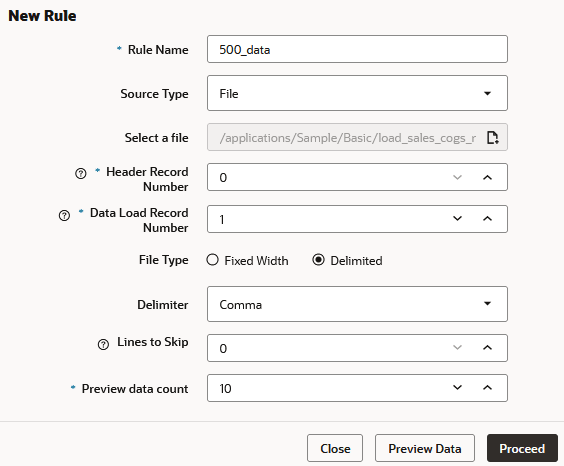564x466 pixels.
Task: Decrease Data Load Record Number value
Action: [457, 219]
